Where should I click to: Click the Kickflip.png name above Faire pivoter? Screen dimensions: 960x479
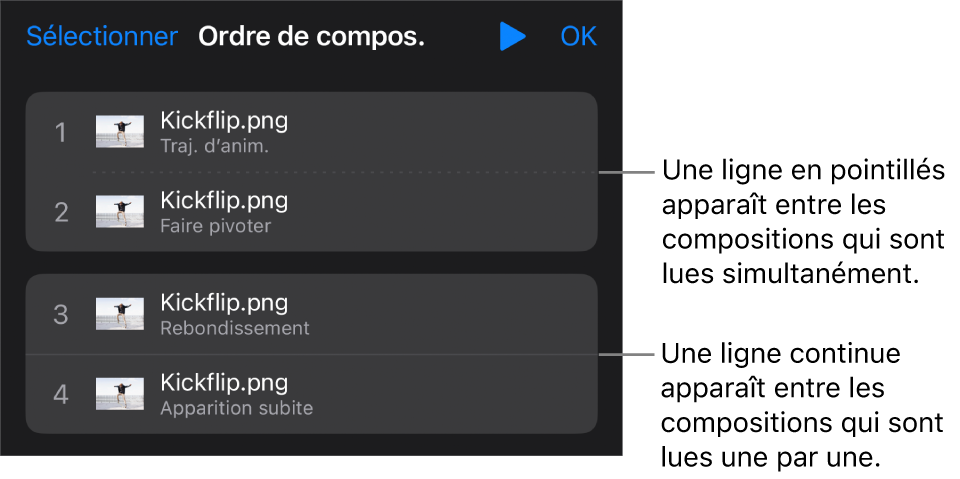click(x=224, y=201)
